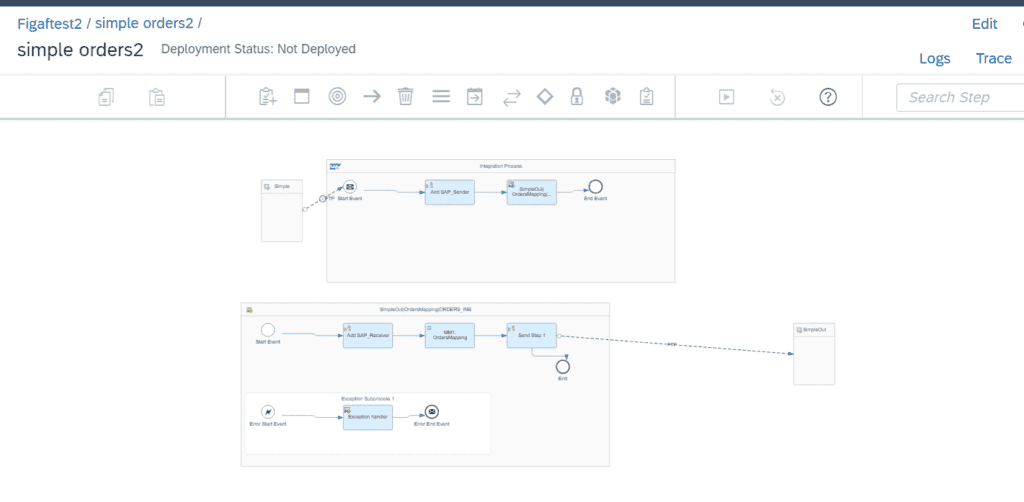Open the Trace link
The width and height of the screenshot is (1024, 502).
[994, 58]
